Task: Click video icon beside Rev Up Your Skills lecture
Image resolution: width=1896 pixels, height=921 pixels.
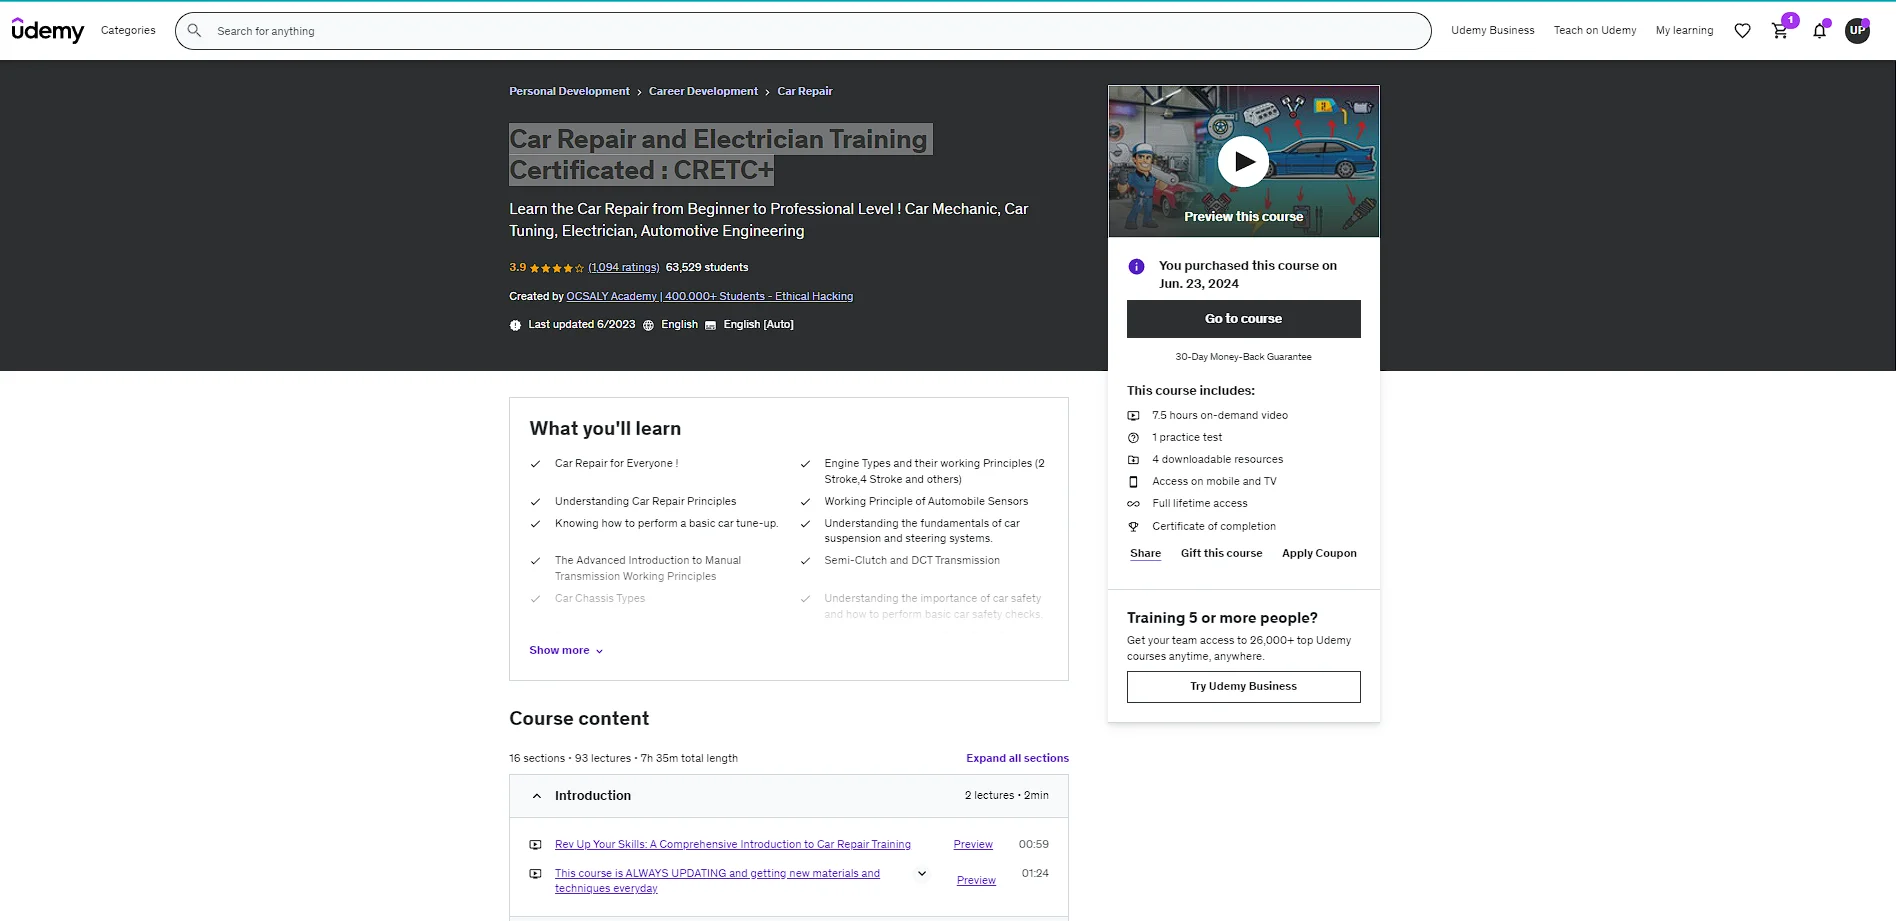Action: [535, 845]
